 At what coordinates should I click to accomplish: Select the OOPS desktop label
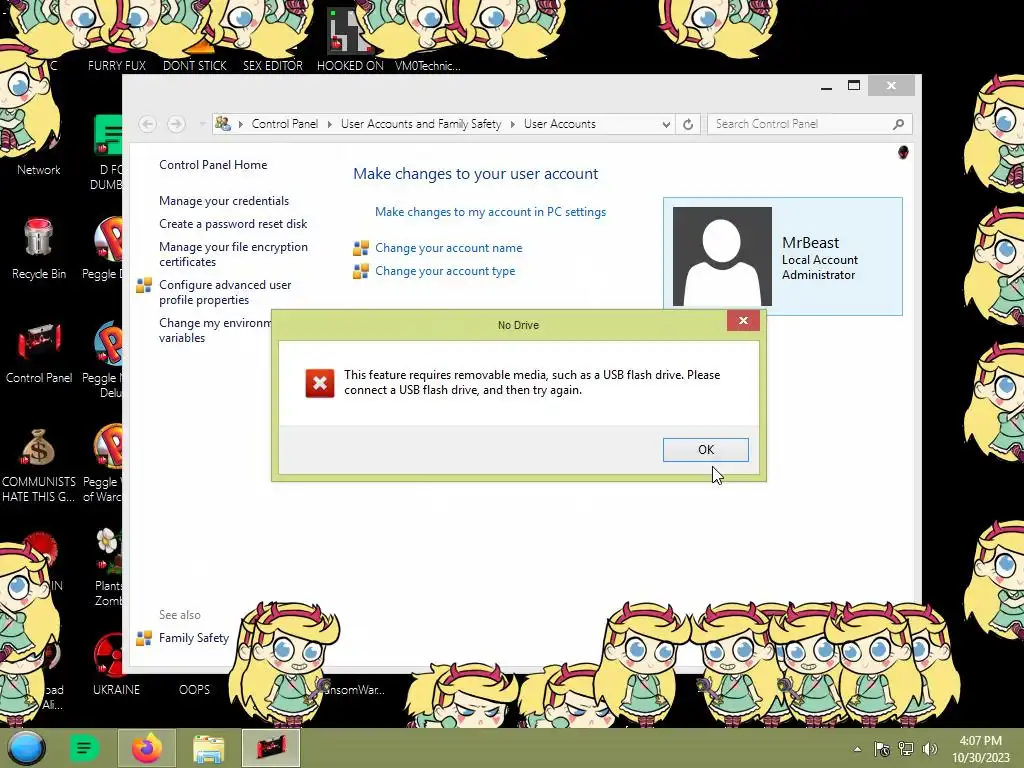(x=195, y=690)
